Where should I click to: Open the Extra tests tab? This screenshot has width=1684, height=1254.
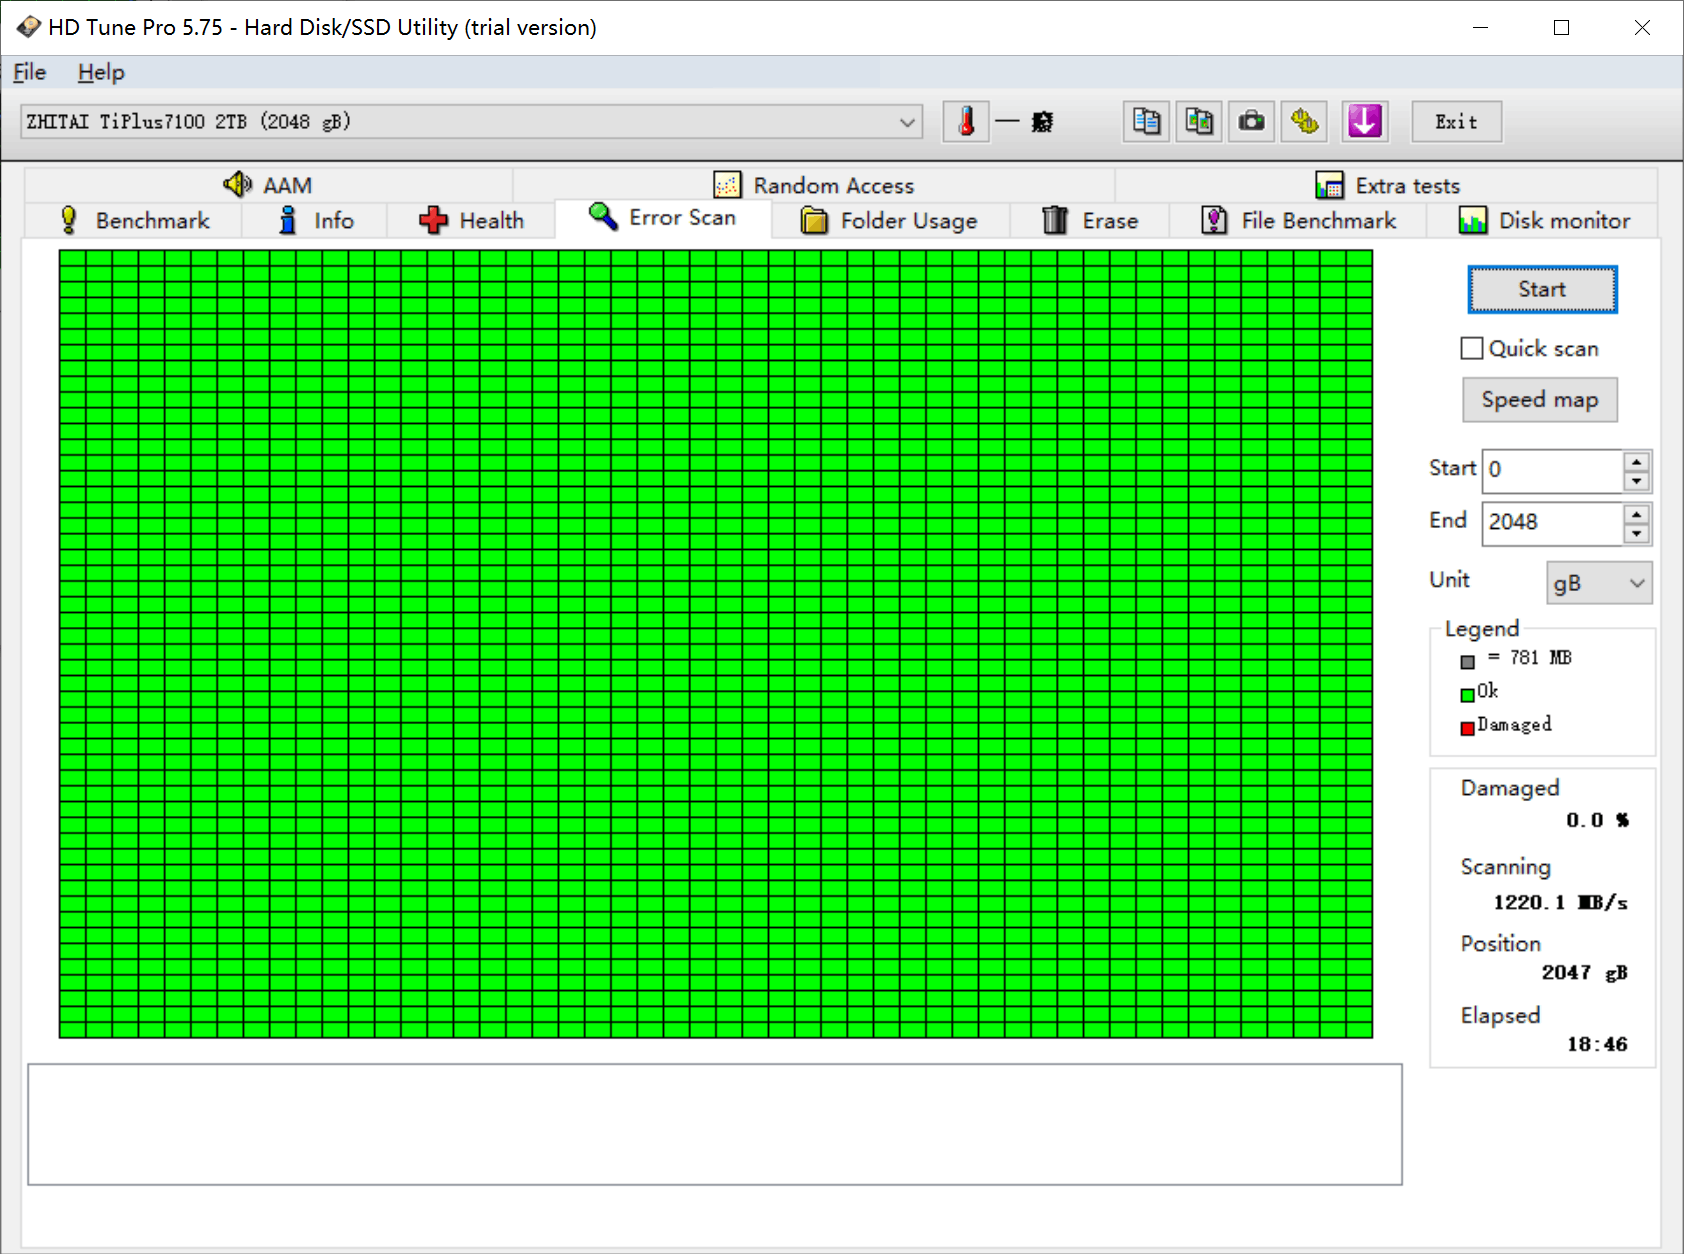[1387, 185]
